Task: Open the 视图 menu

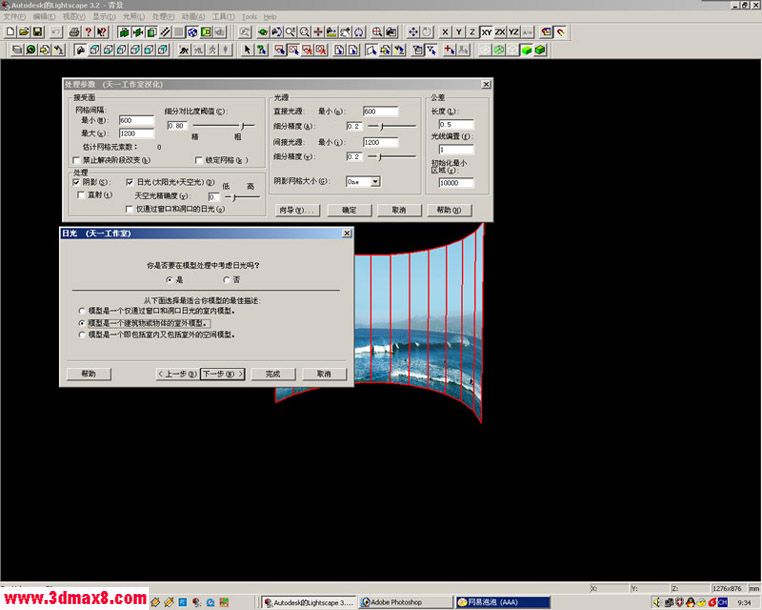Action: point(74,17)
